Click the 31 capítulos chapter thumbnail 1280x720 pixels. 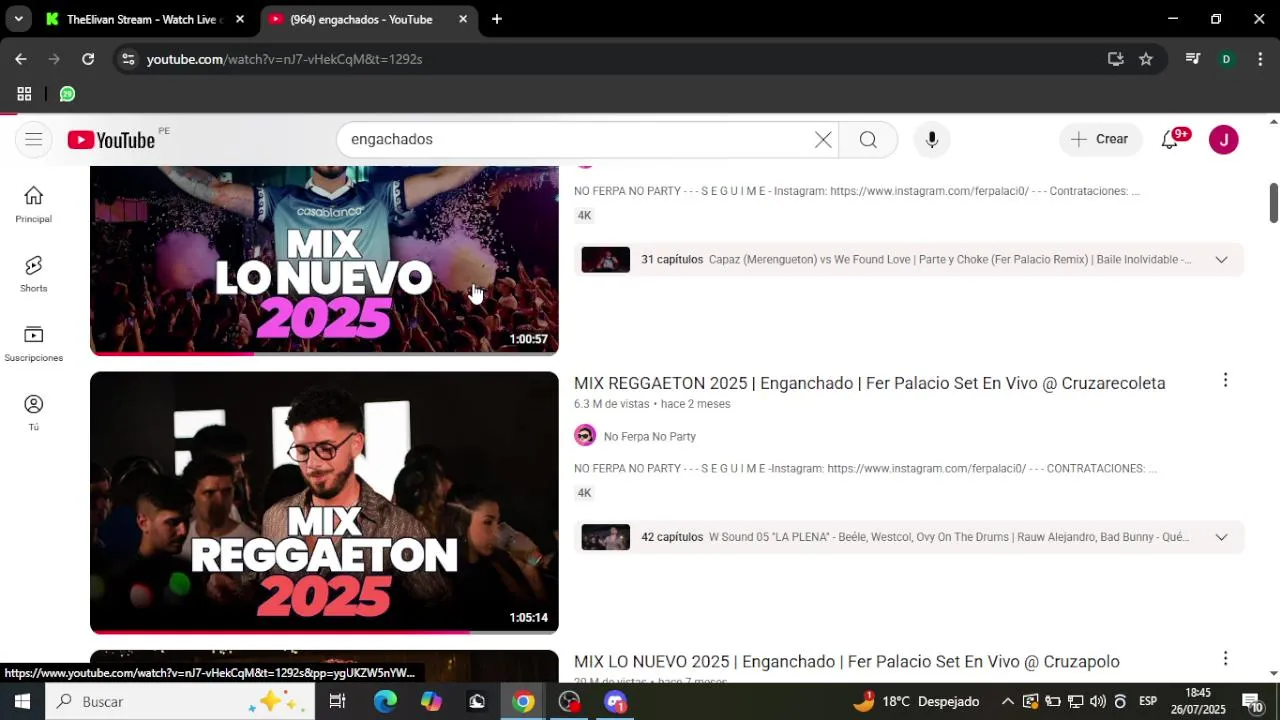606,260
